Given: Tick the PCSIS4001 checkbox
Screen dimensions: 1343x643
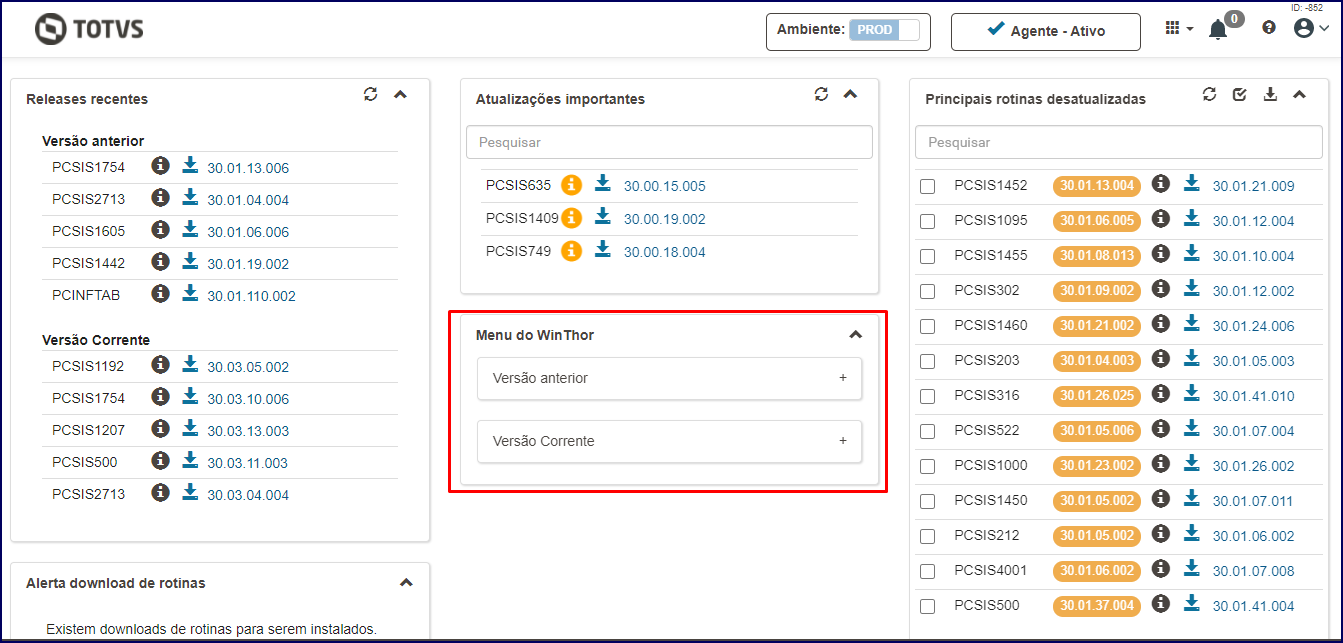Looking at the screenshot, I should (x=928, y=571).
